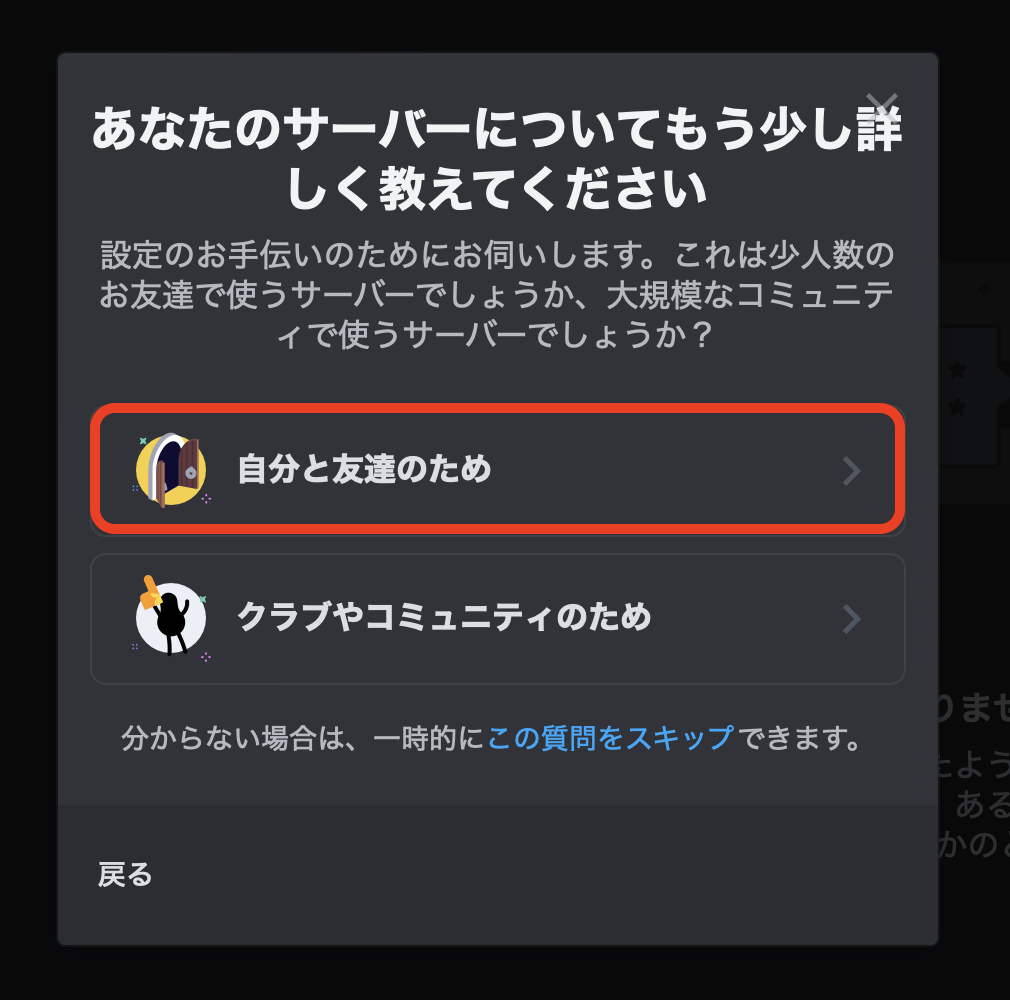Go back with the 戻る button
1010x1000 pixels.
coord(125,875)
